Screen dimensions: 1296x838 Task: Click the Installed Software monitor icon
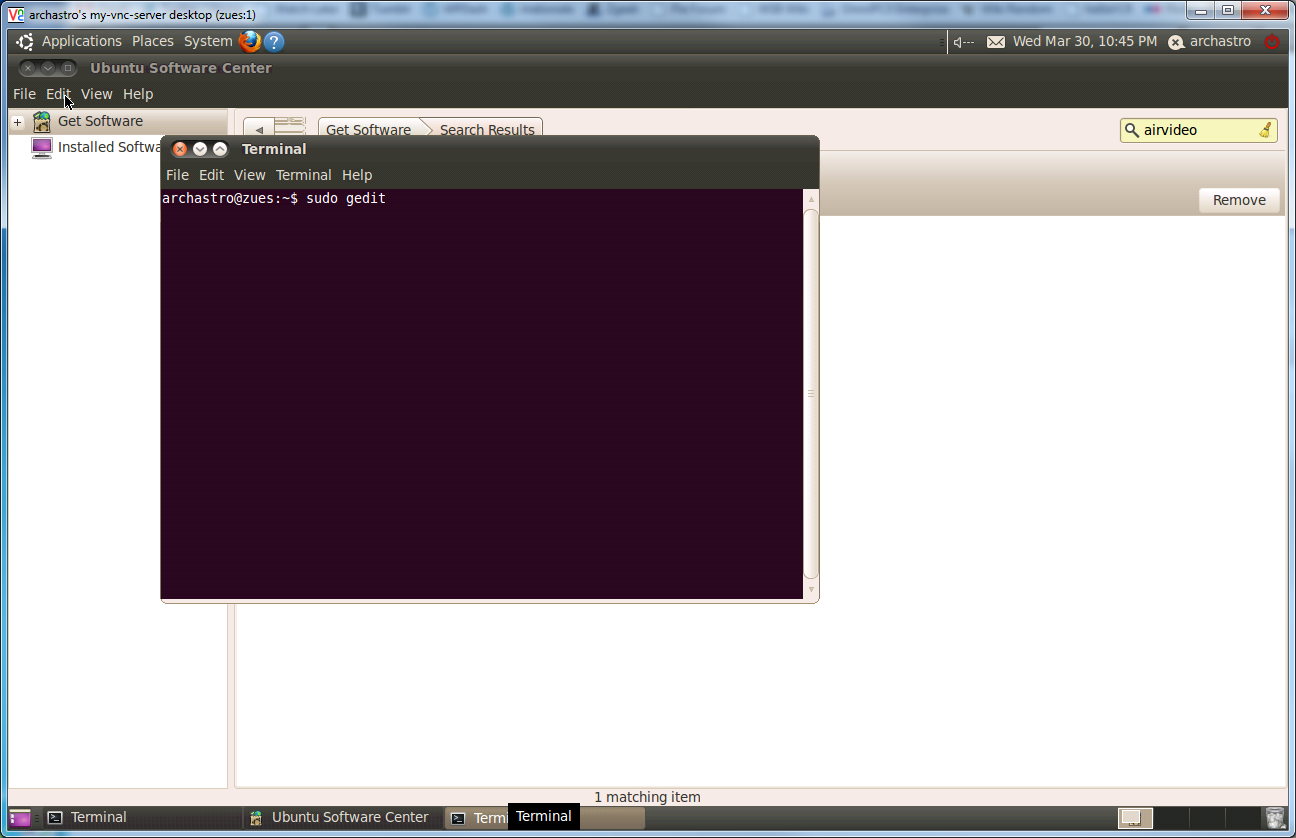tap(42, 148)
